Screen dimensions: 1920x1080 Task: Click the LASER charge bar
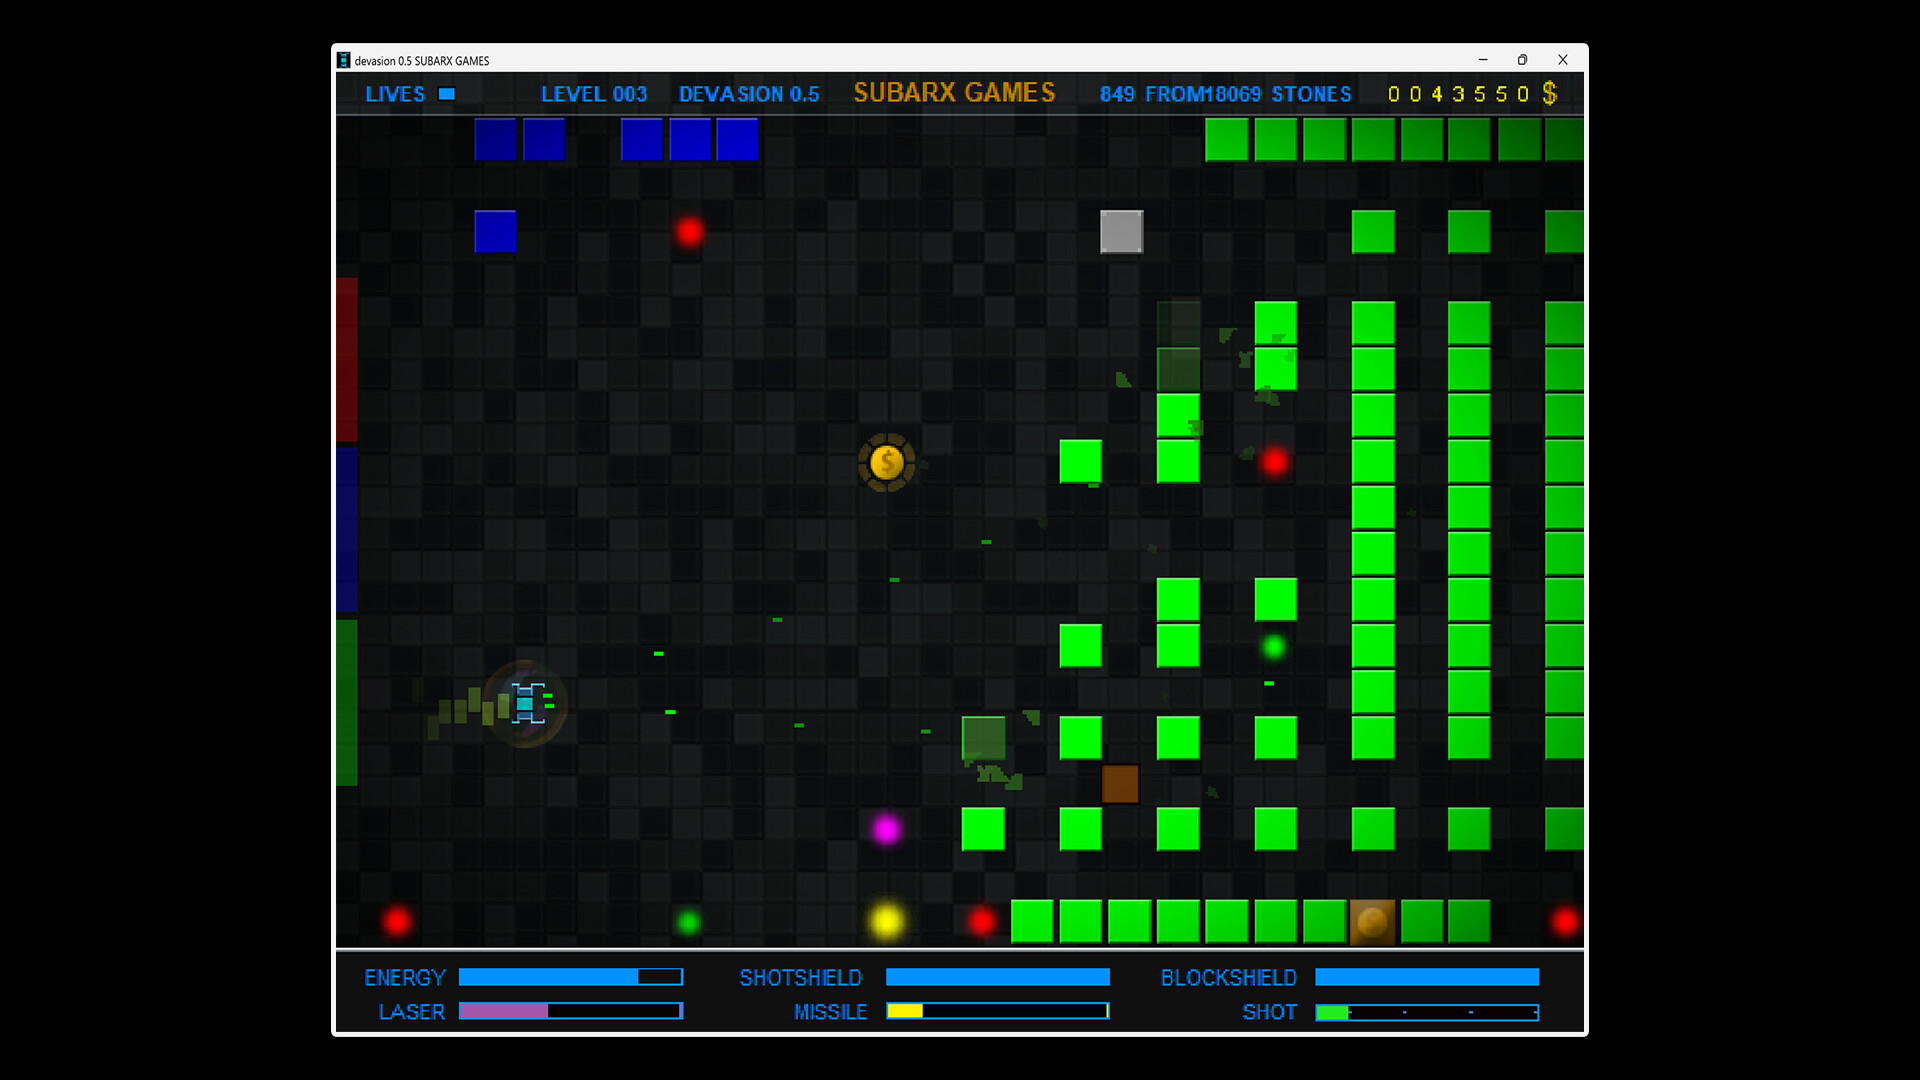pyautogui.click(x=570, y=1012)
